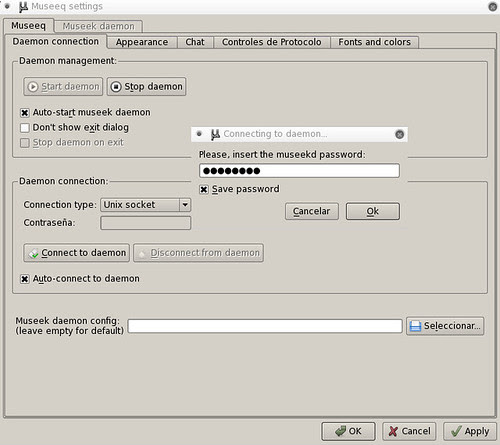This screenshot has height=445, width=500.
Task: Switch to the Appearance tab
Action: tap(142, 42)
